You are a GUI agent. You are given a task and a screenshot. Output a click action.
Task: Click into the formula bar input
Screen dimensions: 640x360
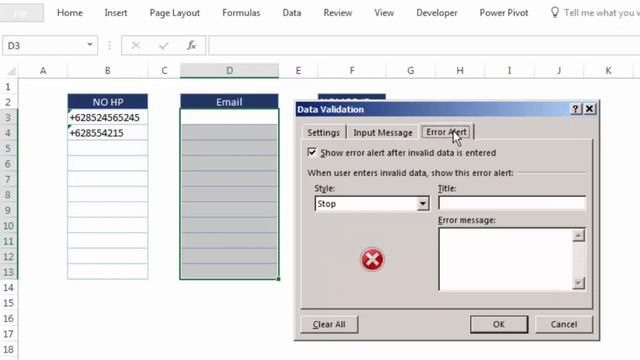(x=424, y=45)
